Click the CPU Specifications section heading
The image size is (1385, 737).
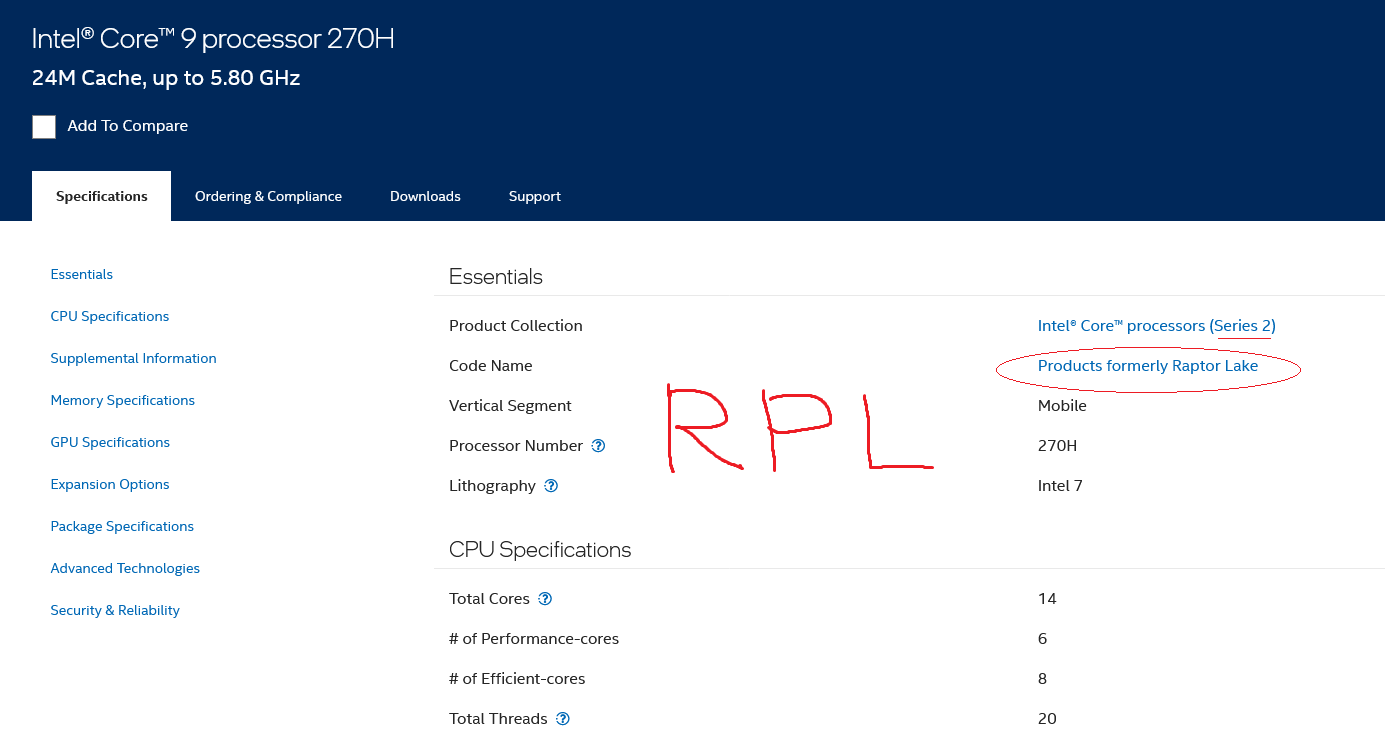[540, 550]
